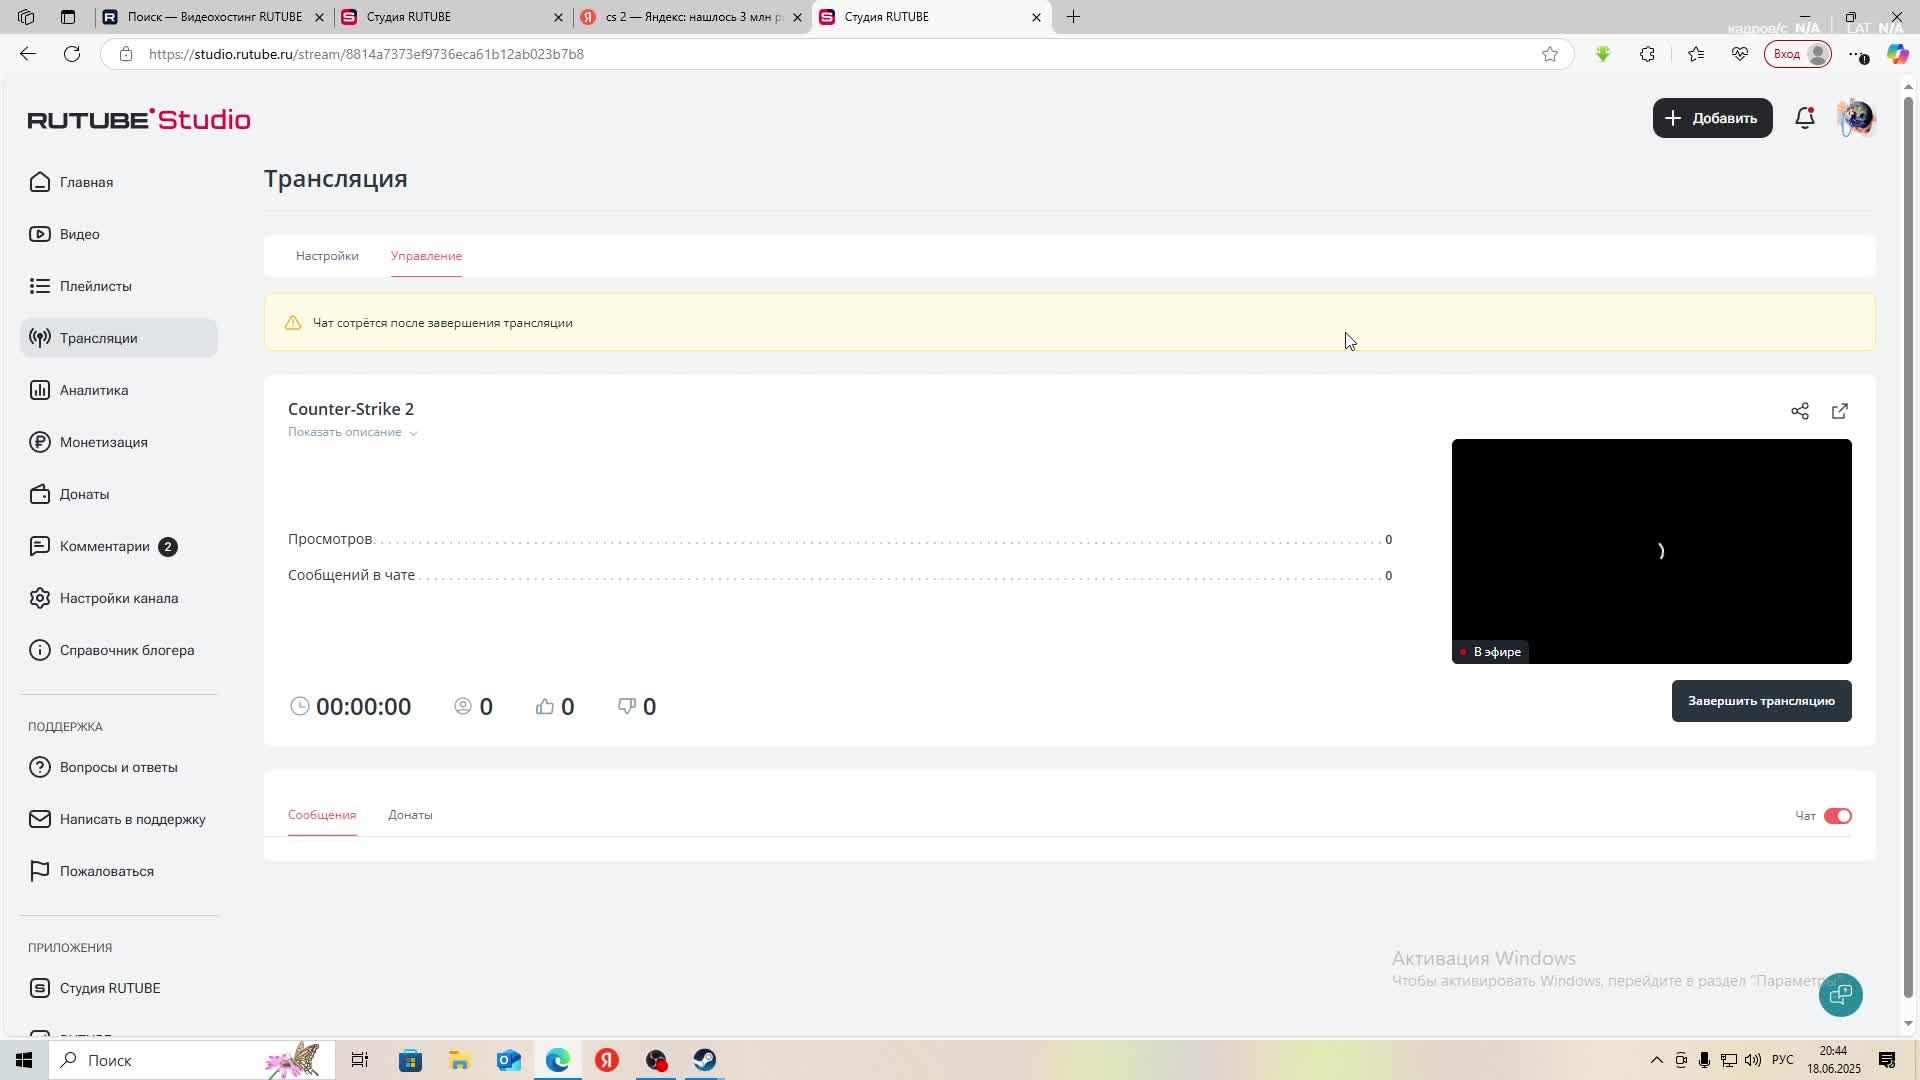Open browser extensions puzzle icon
The height and width of the screenshot is (1080, 1920).
[1647, 54]
